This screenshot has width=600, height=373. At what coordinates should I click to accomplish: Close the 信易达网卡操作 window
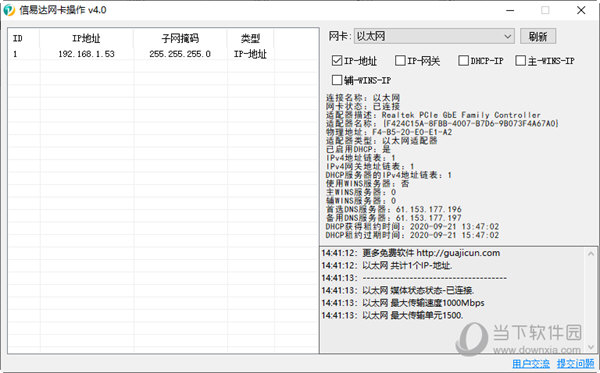[x=581, y=10]
